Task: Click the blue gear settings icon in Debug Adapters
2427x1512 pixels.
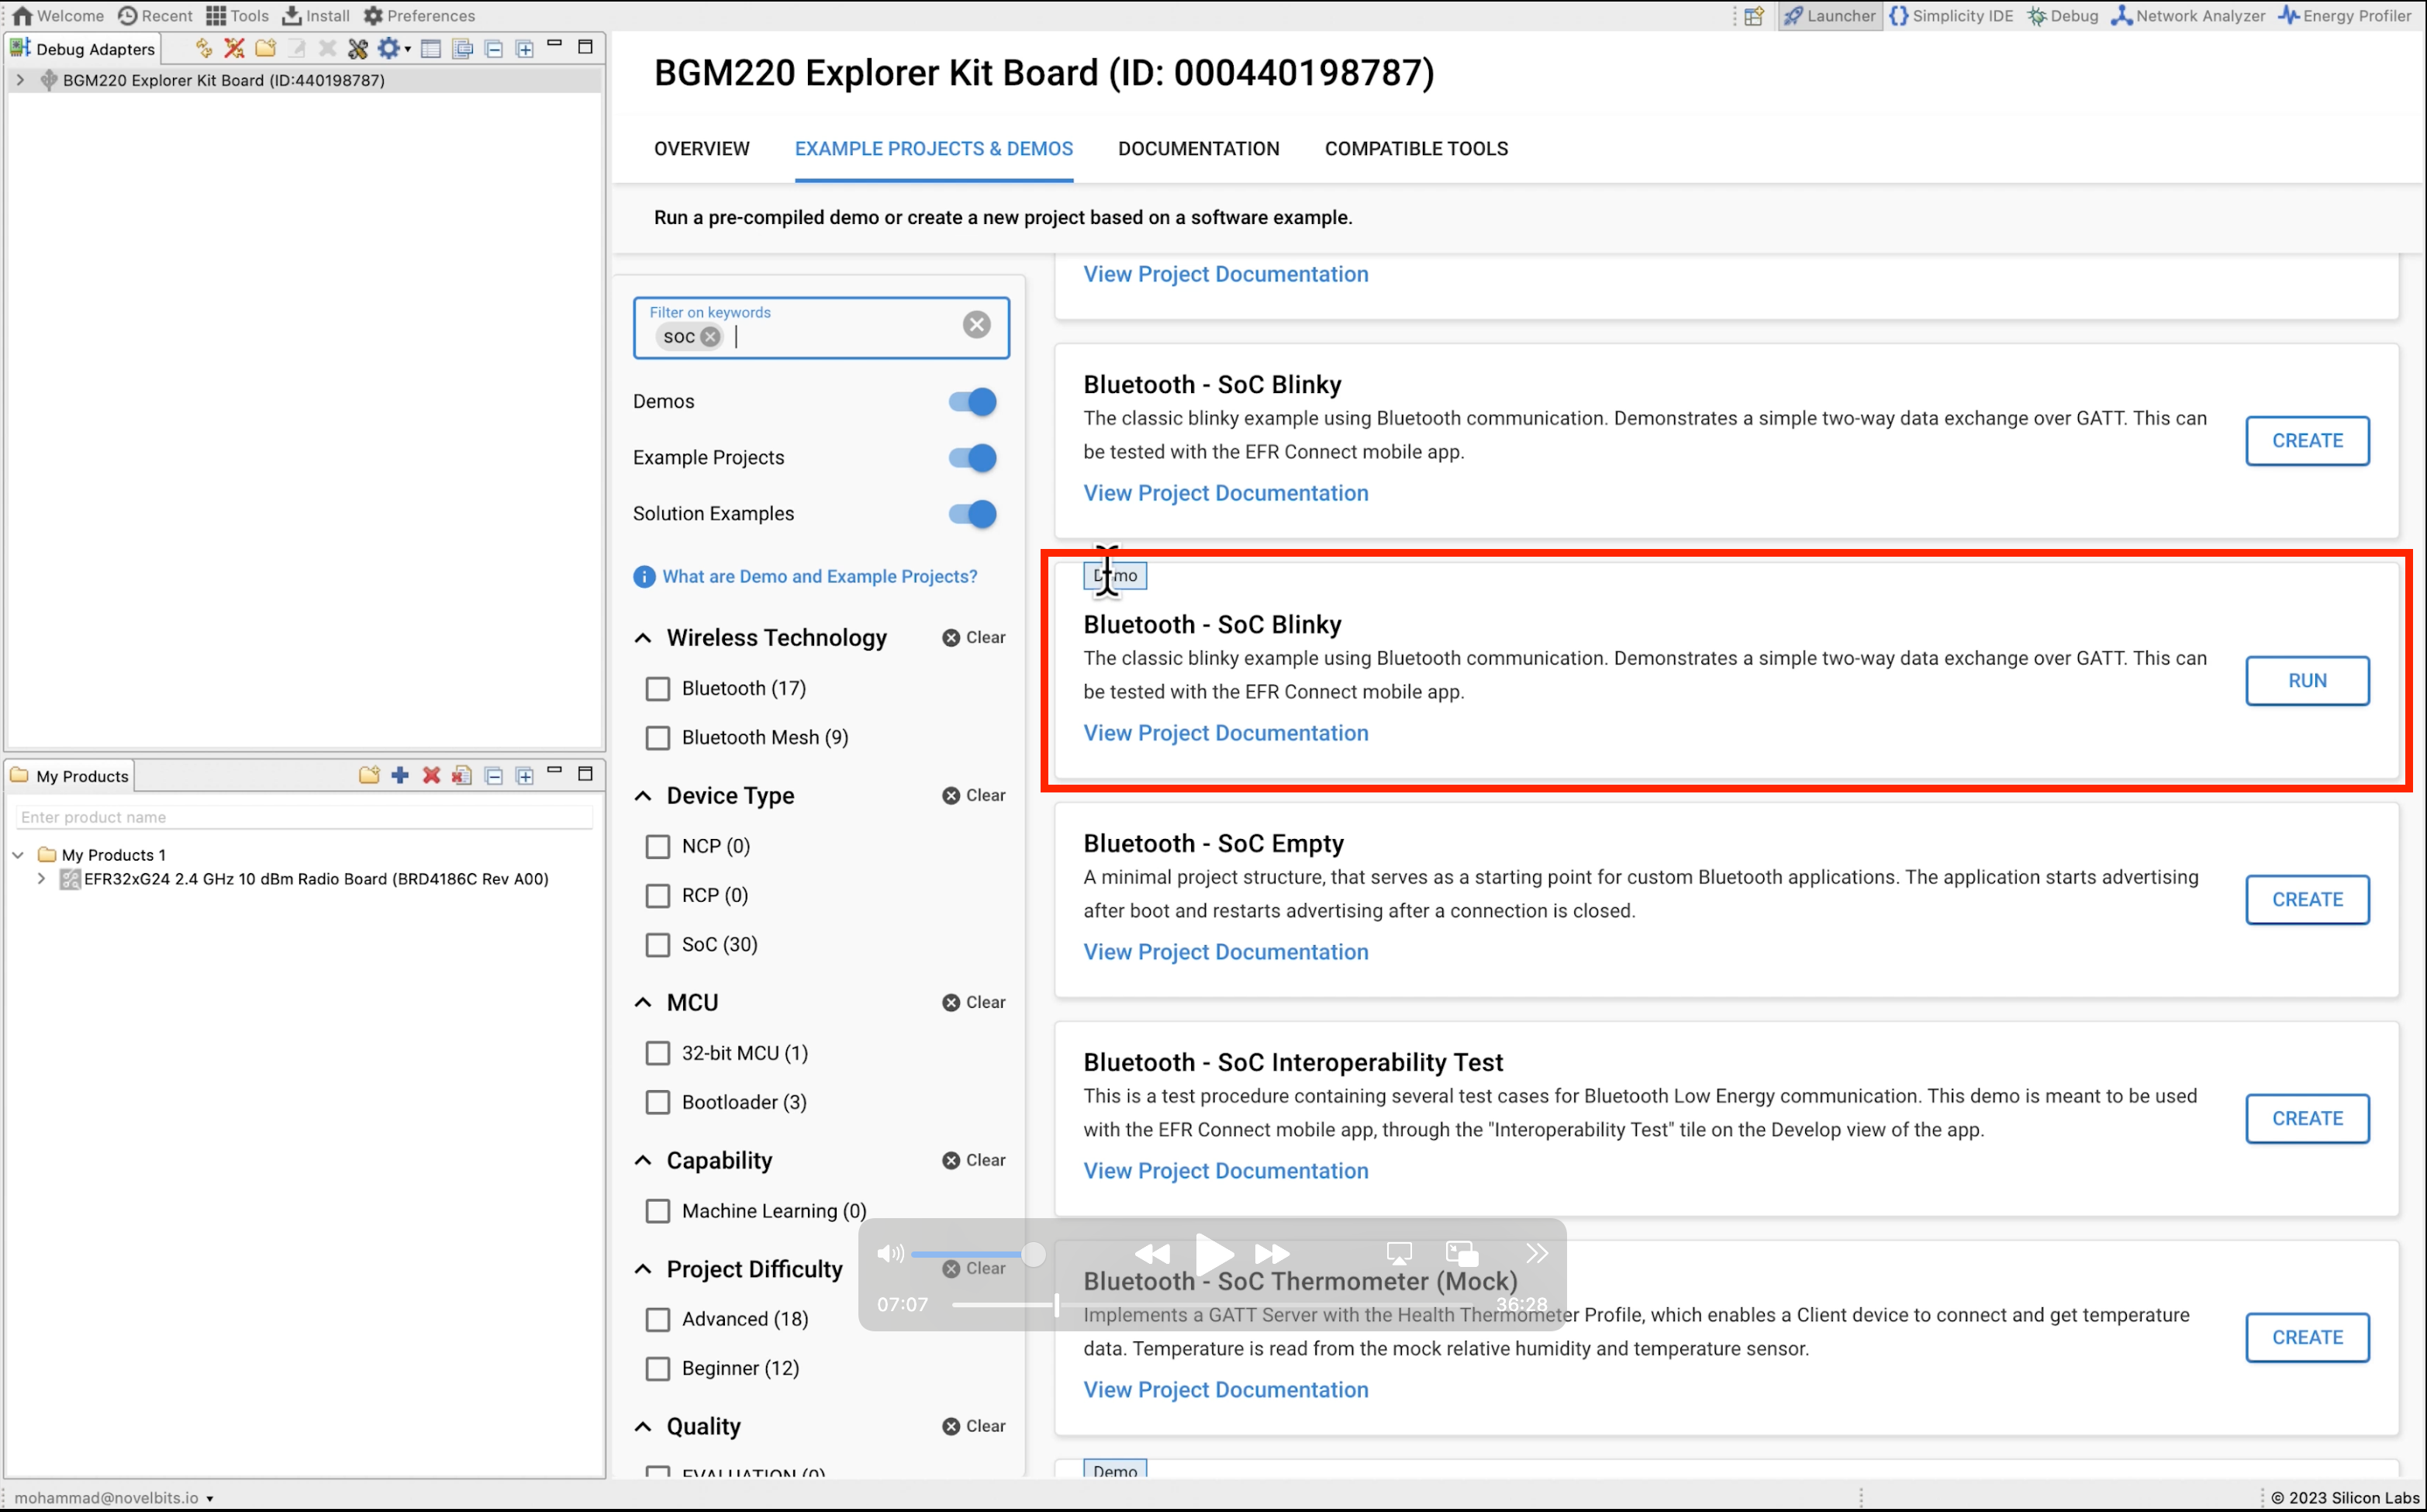Action: (388, 48)
